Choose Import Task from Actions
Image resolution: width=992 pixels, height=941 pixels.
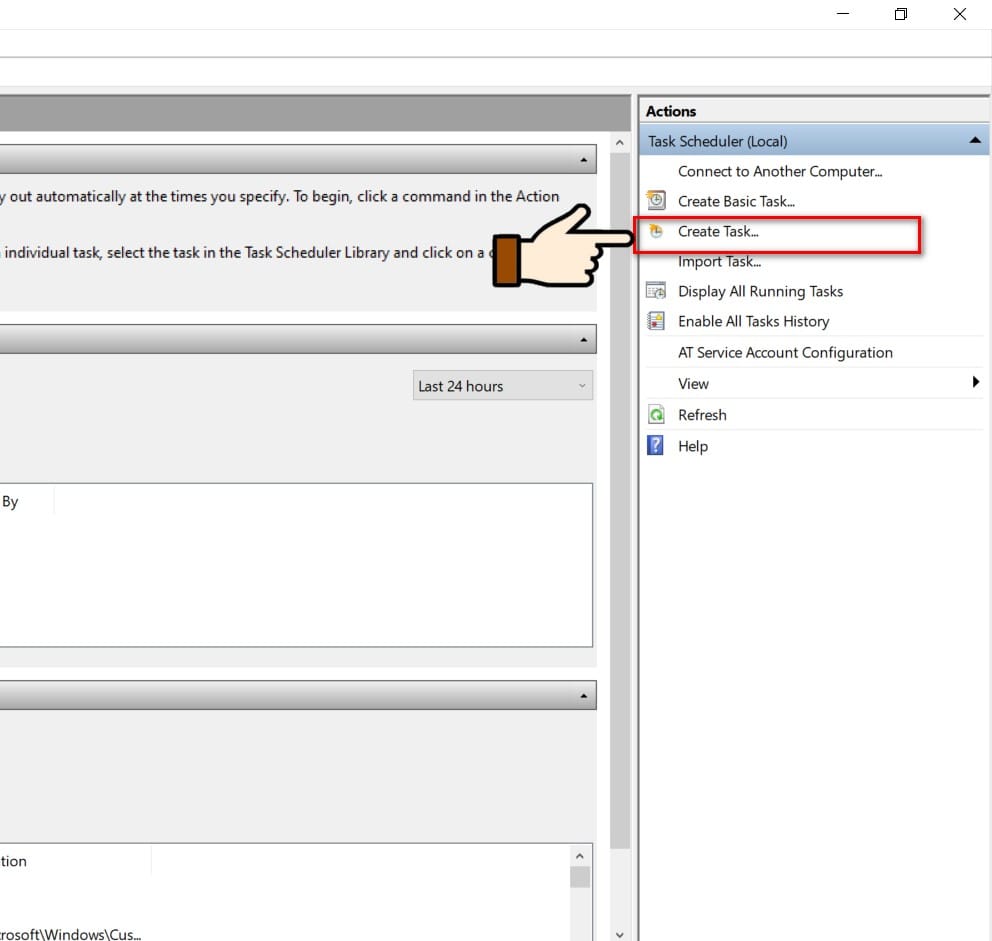click(x=719, y=261)
